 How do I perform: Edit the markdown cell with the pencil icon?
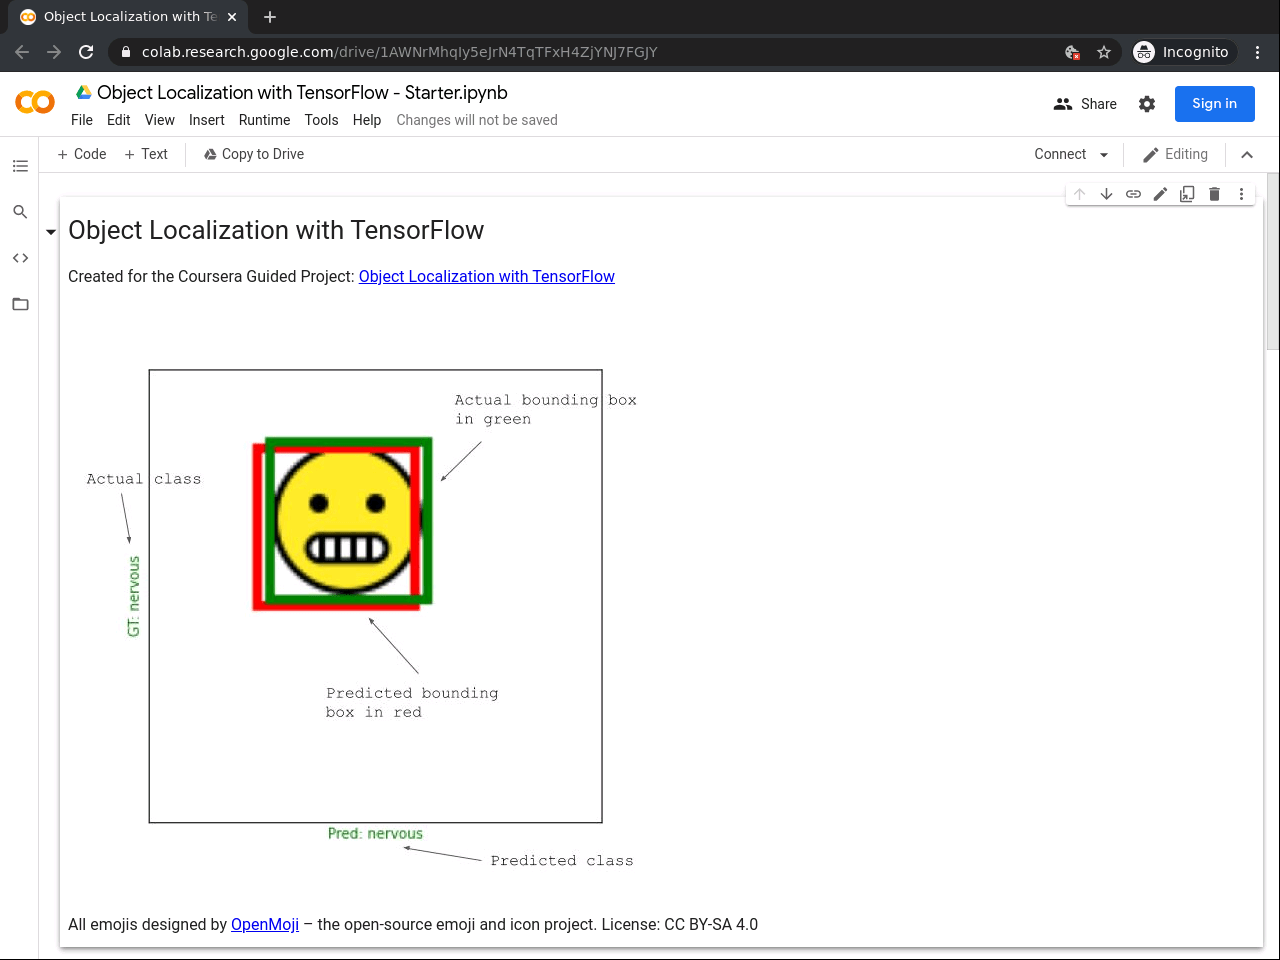(x=1160, y=193)
